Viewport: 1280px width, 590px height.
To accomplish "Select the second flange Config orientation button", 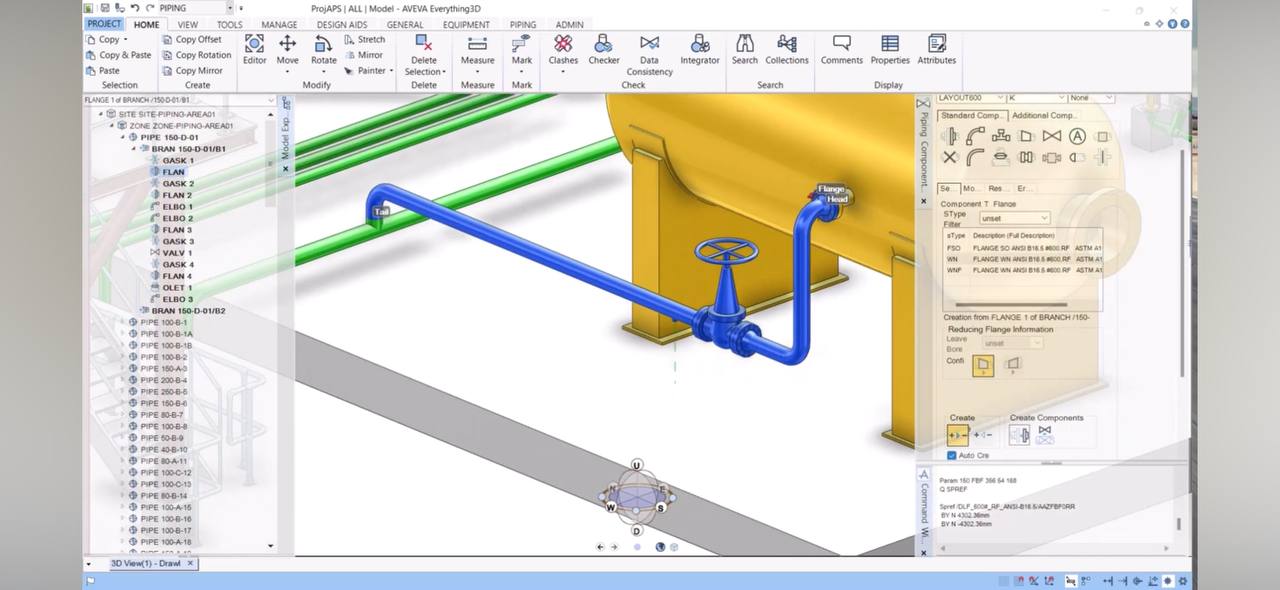I will pos(1013,365).
